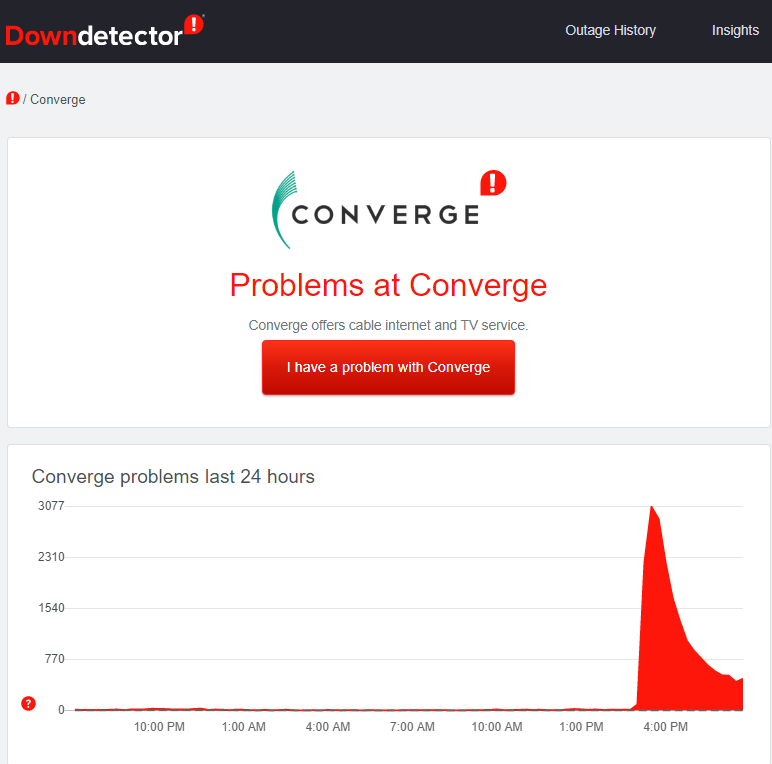Open the Insights menu item
772x764 pixels.
735,31
